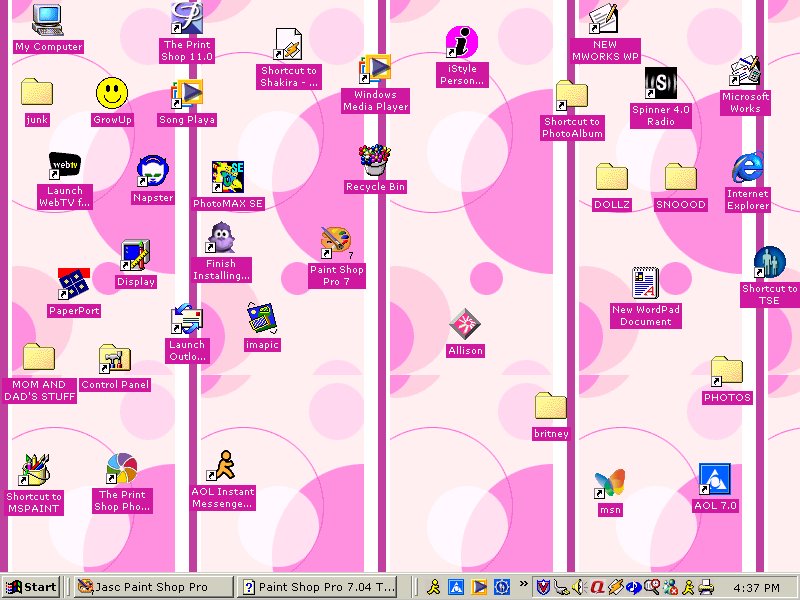Select the Control Panel shortcut
800x600 pixels.
tap(114, 359)
